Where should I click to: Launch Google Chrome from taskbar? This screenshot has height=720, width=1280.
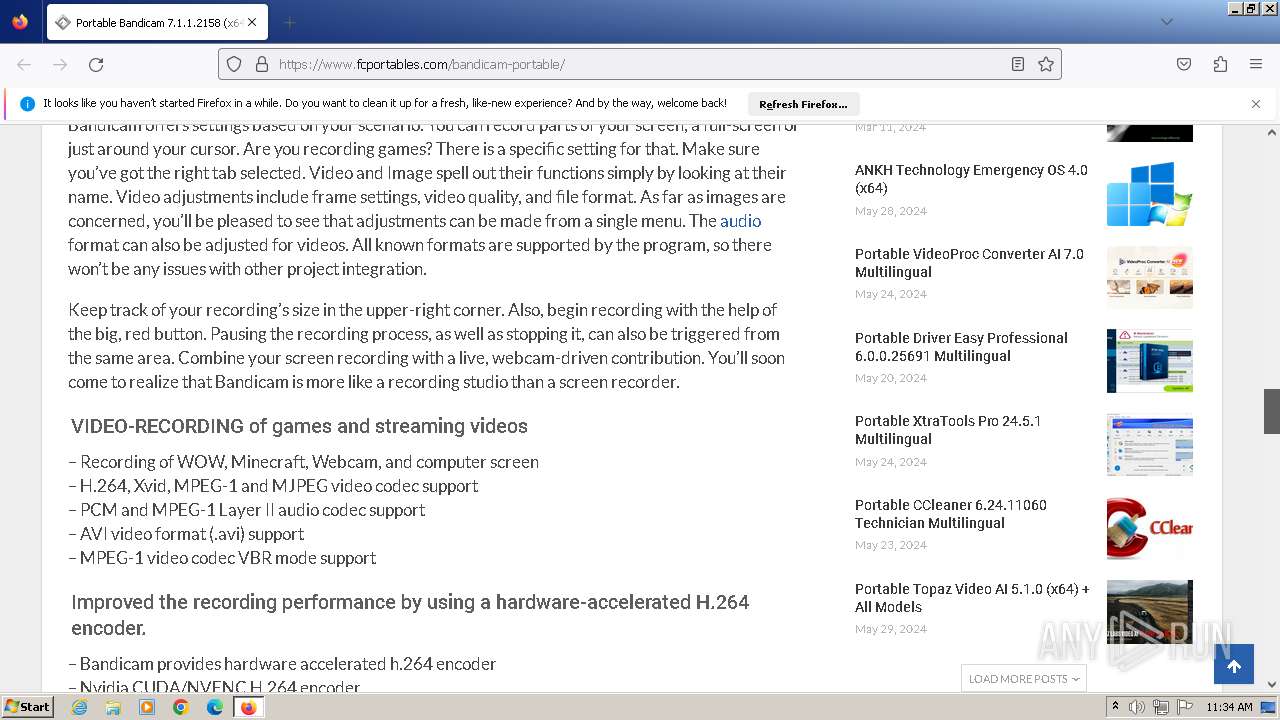pos(181,707)
